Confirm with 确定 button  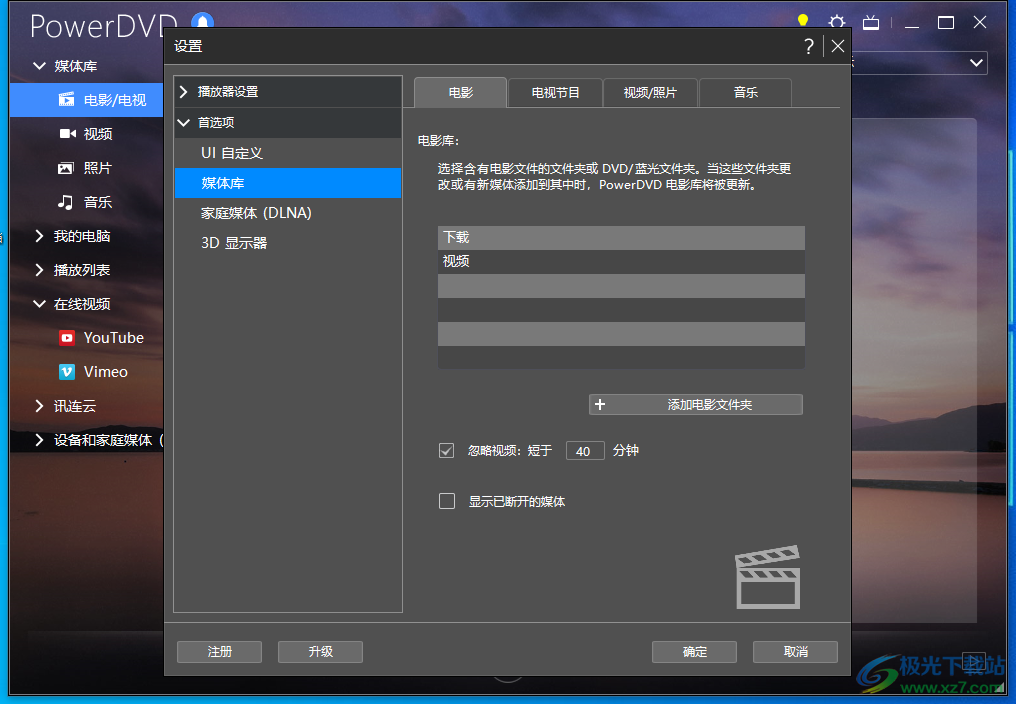pyautogui.click(x=695, y=651)
